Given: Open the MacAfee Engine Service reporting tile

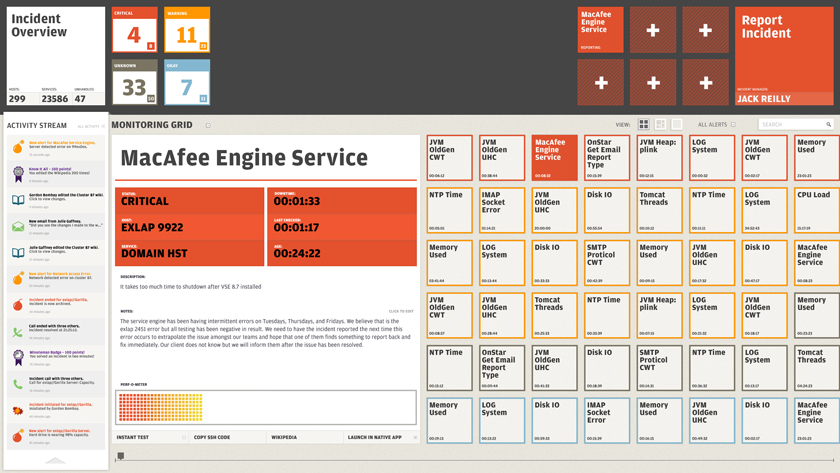Looking at the screenshot, I should pos(601,29).
